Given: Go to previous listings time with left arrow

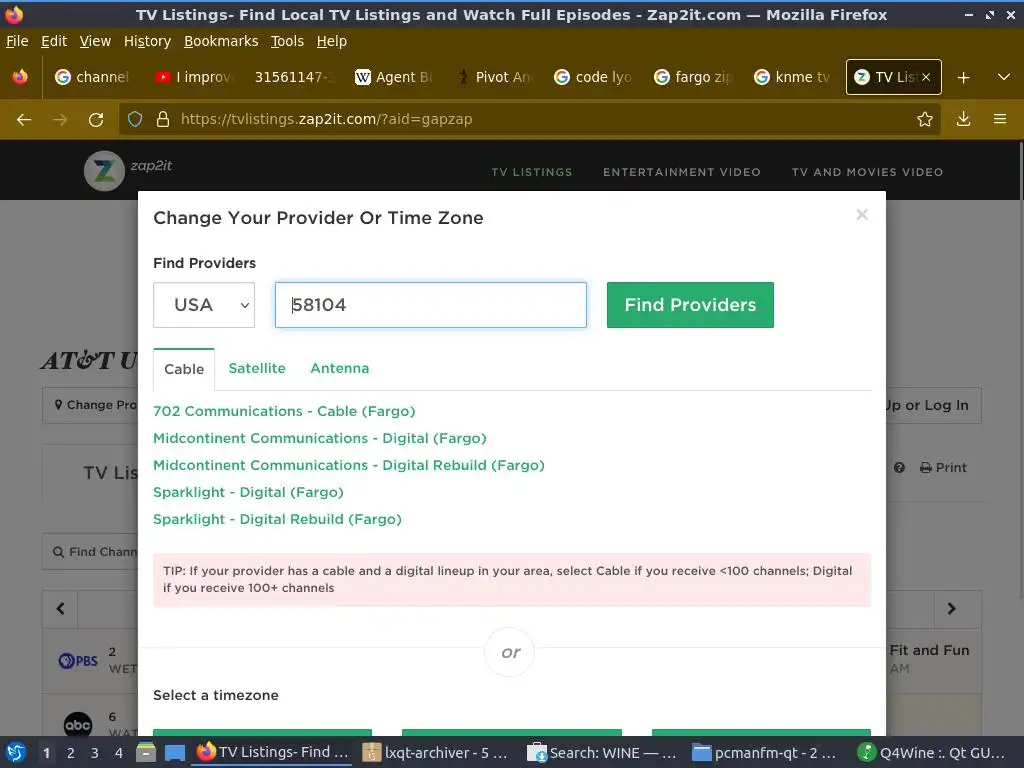Looking at the screenshot, I should (x=61, y=609).
